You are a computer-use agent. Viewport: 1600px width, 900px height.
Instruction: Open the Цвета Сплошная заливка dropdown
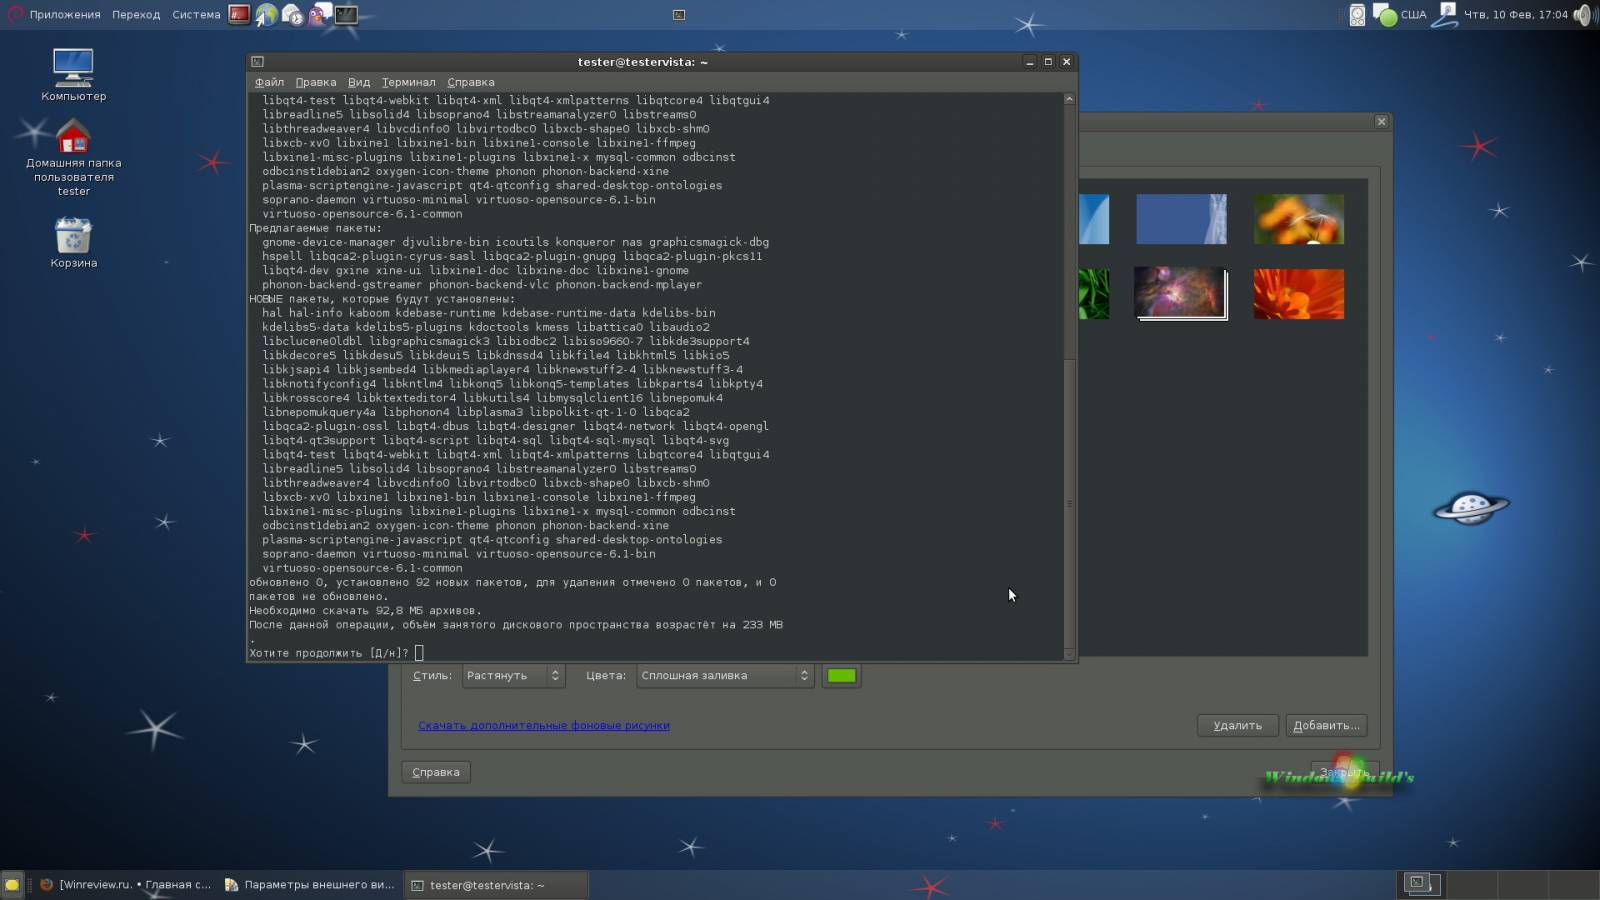(x=725, y=676)
